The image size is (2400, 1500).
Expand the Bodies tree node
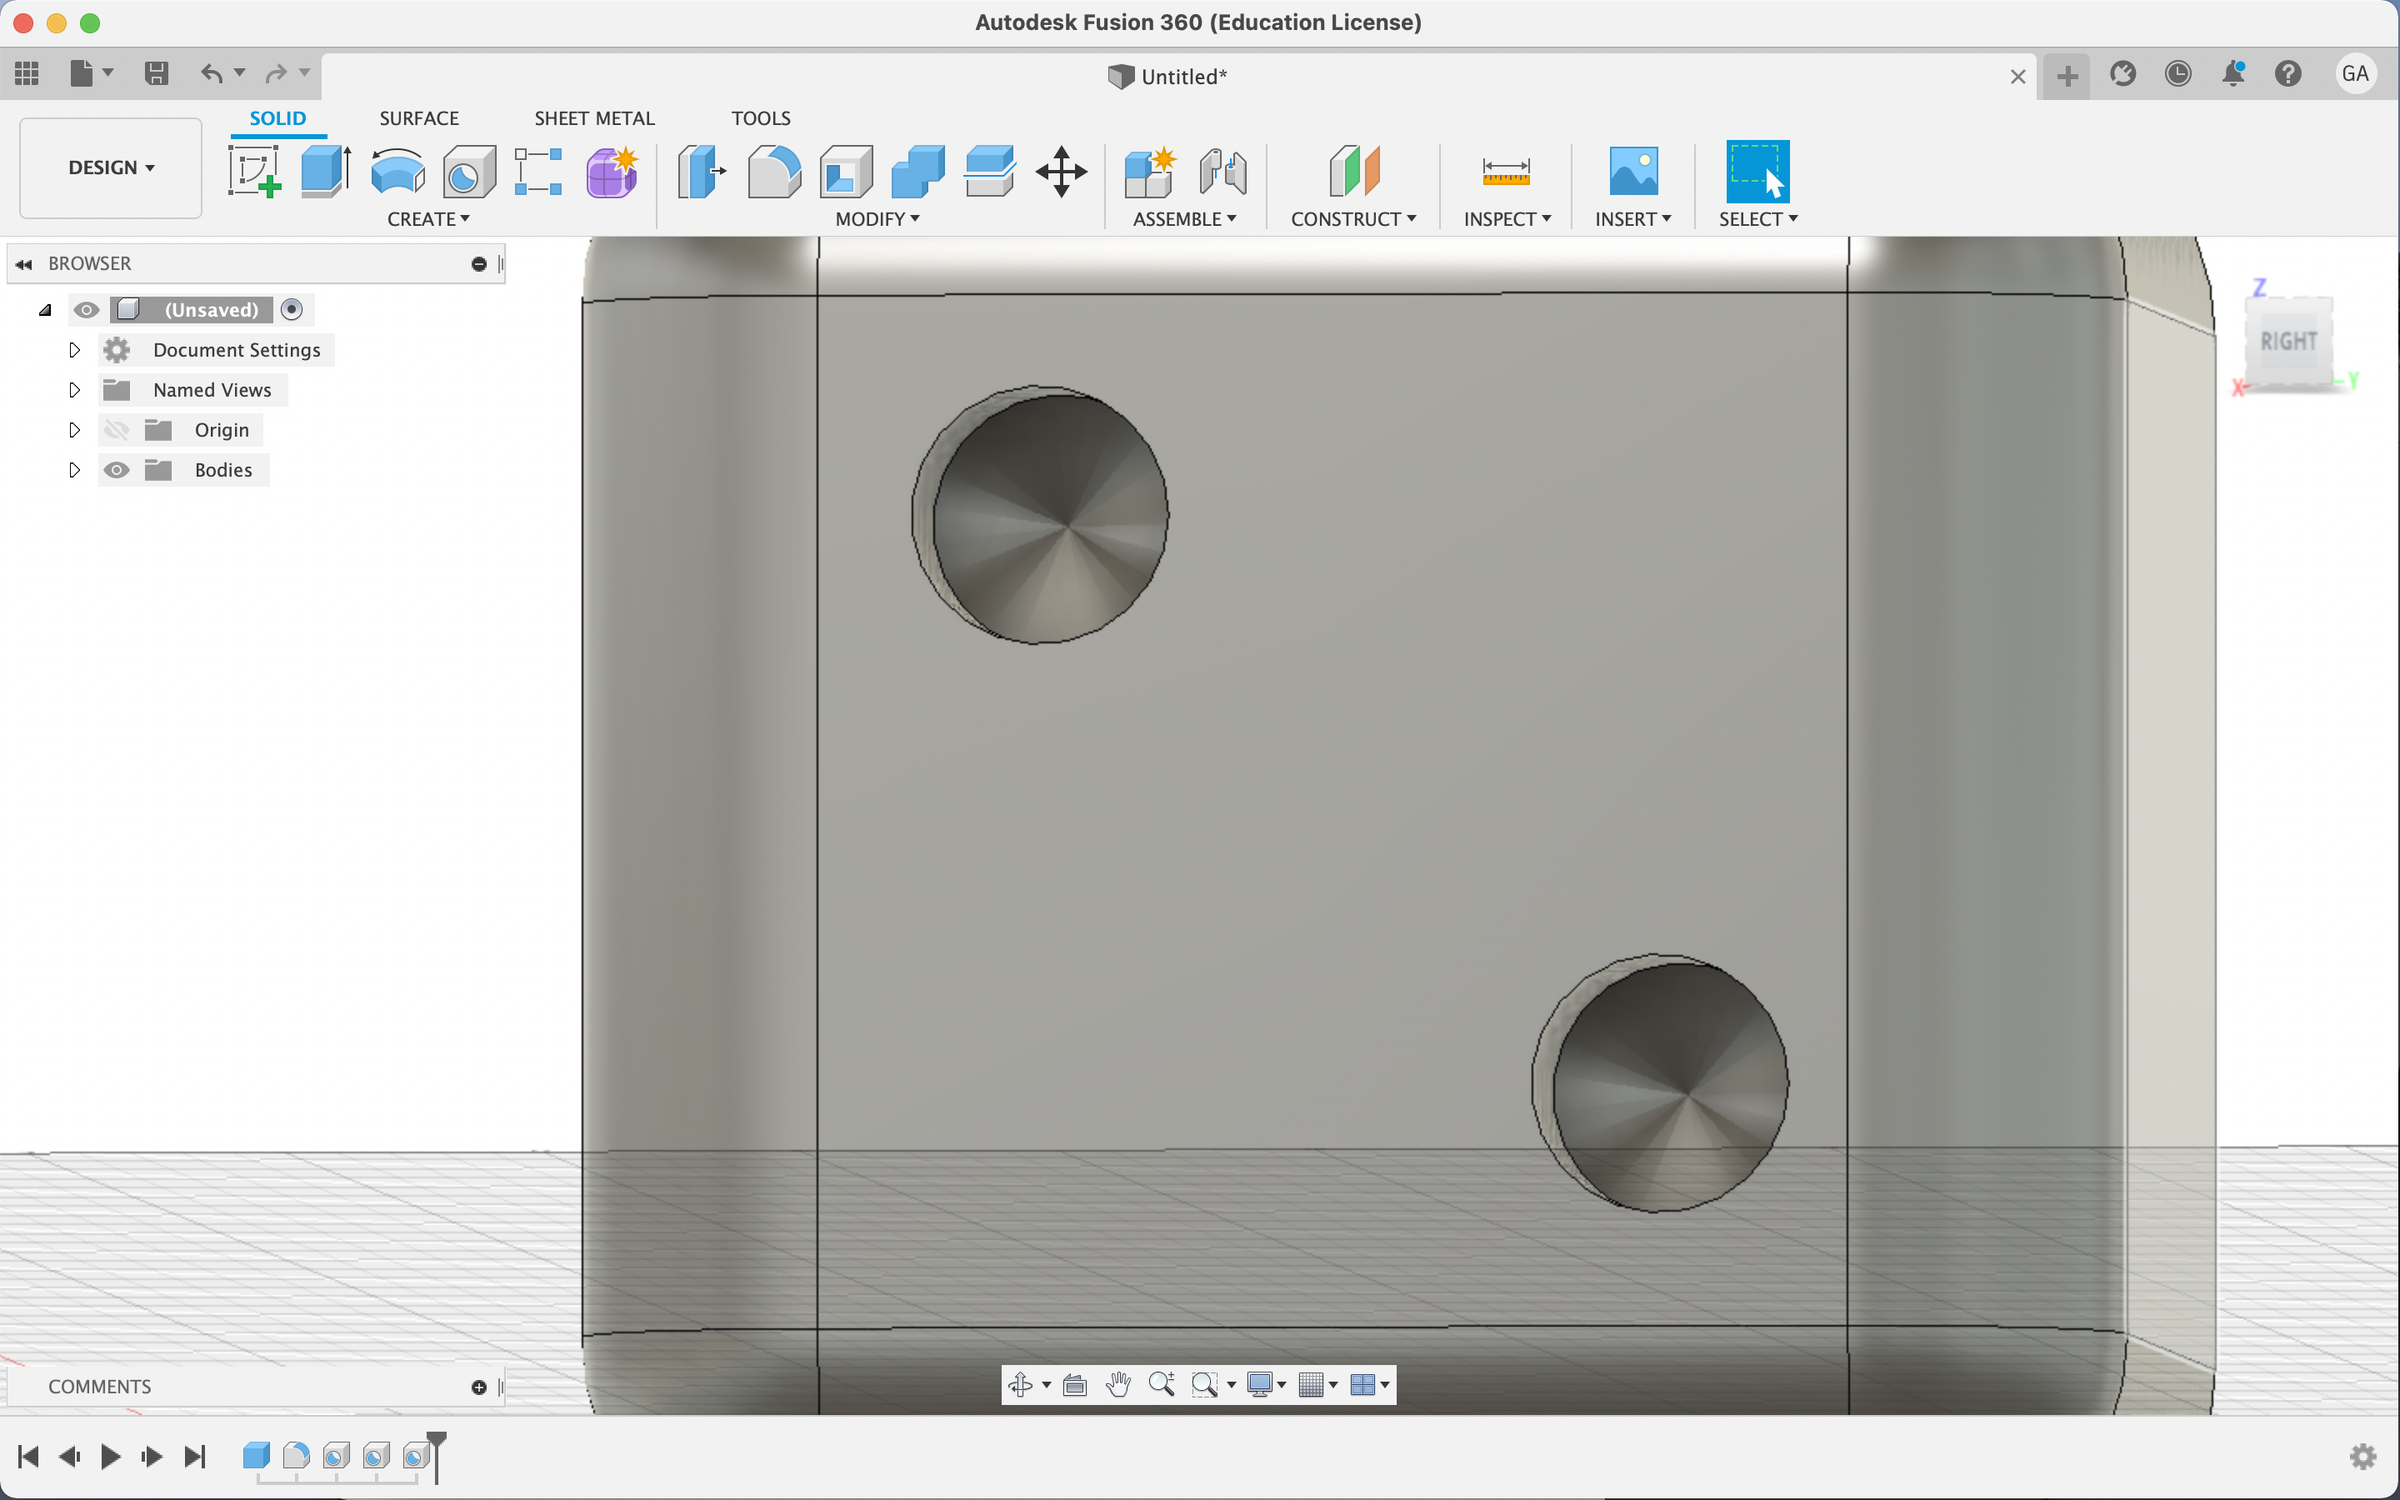point(74,470)
